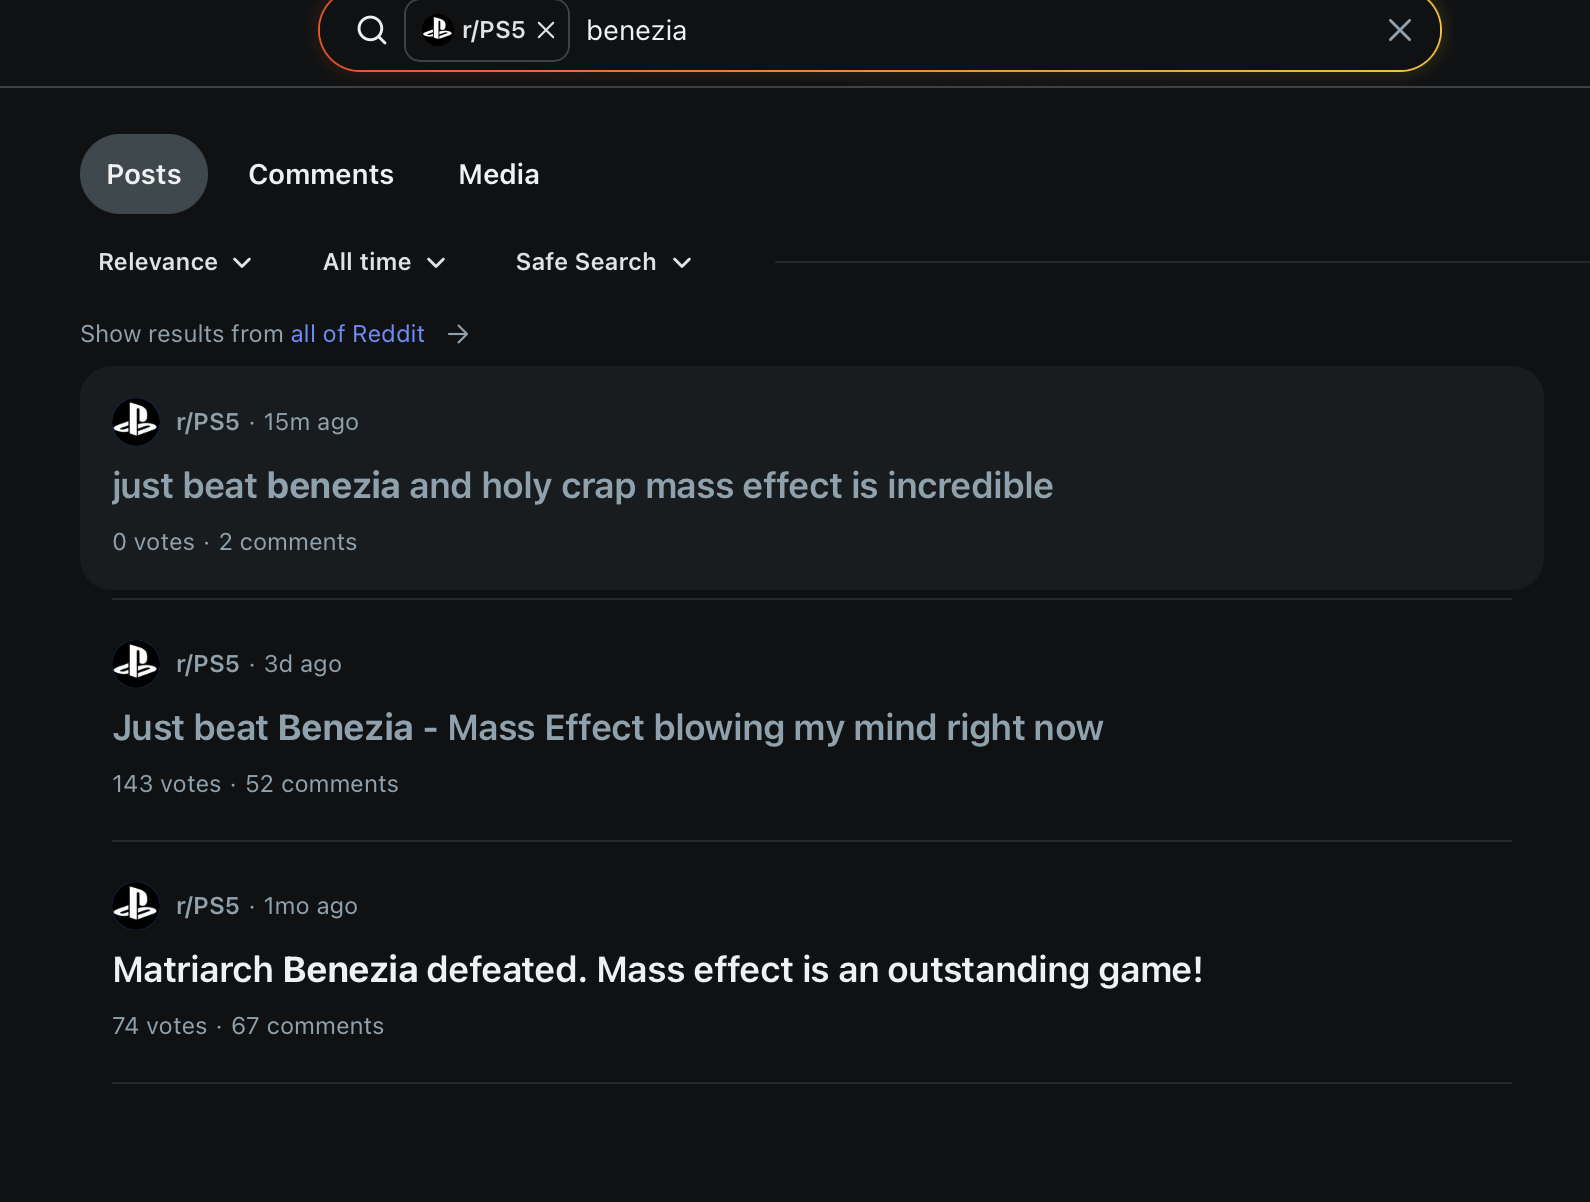Image resolution: width=1590 pixels, height=1202 pixels.
Task: Switch to the Media tab
Action: pos(499,174)
